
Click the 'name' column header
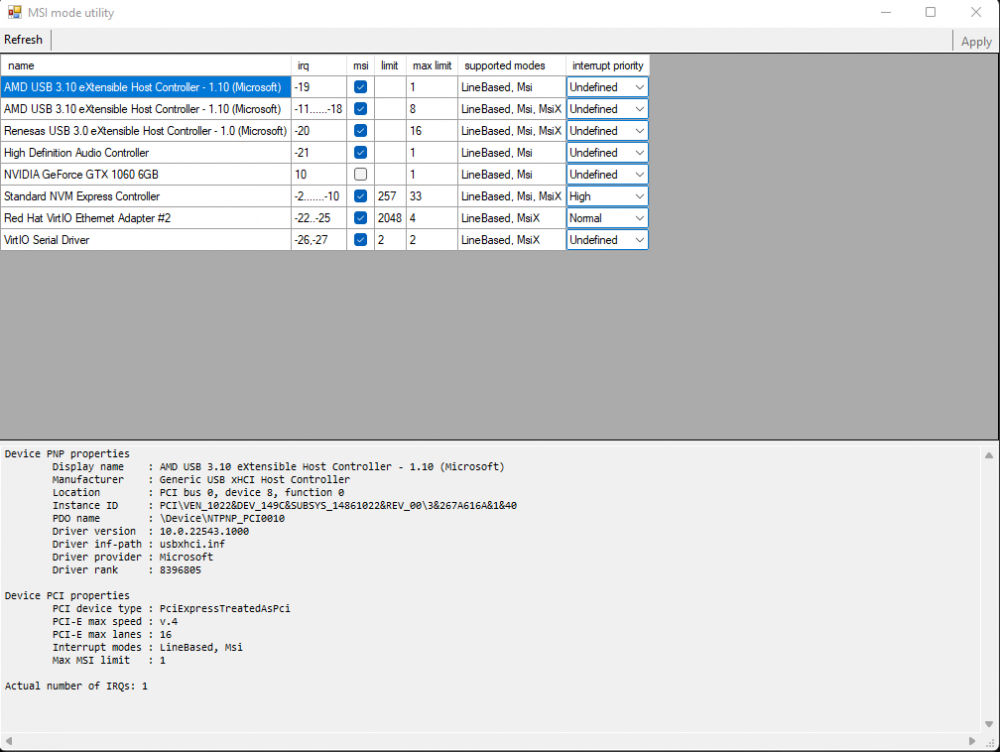[146, 66]
